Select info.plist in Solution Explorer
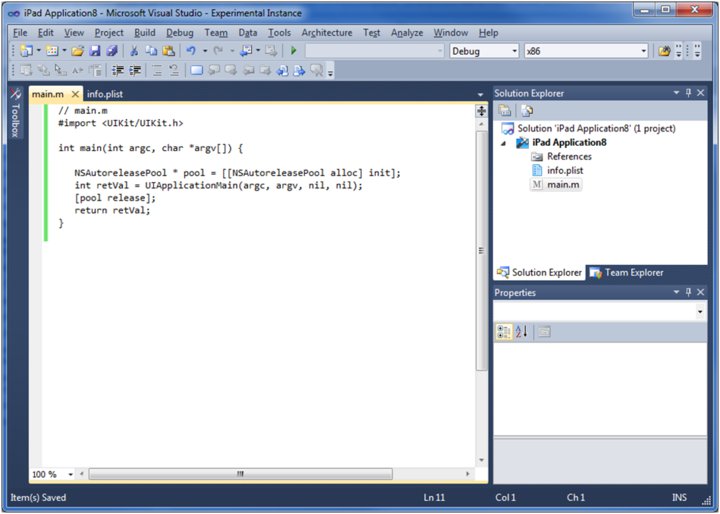720x514 pixels. tap(557, 170)
